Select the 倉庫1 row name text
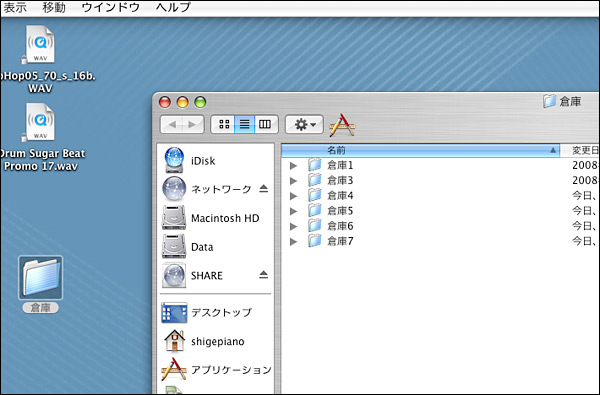Image resolution: width=600 pixels, height=395 pixels. pyautogui.click(x=340, y=165)
